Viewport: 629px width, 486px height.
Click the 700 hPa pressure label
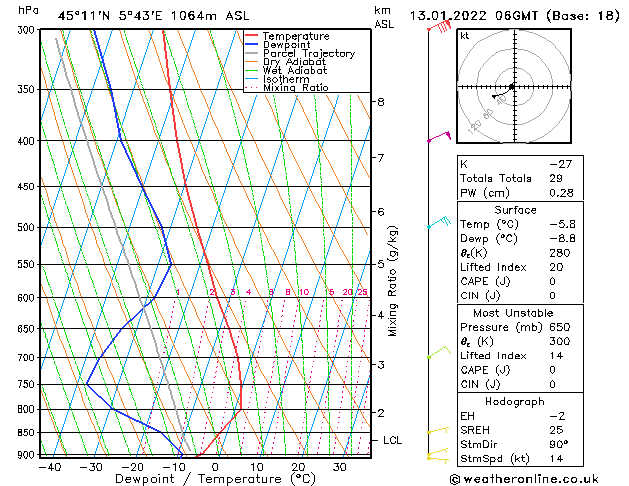(28, 357)
